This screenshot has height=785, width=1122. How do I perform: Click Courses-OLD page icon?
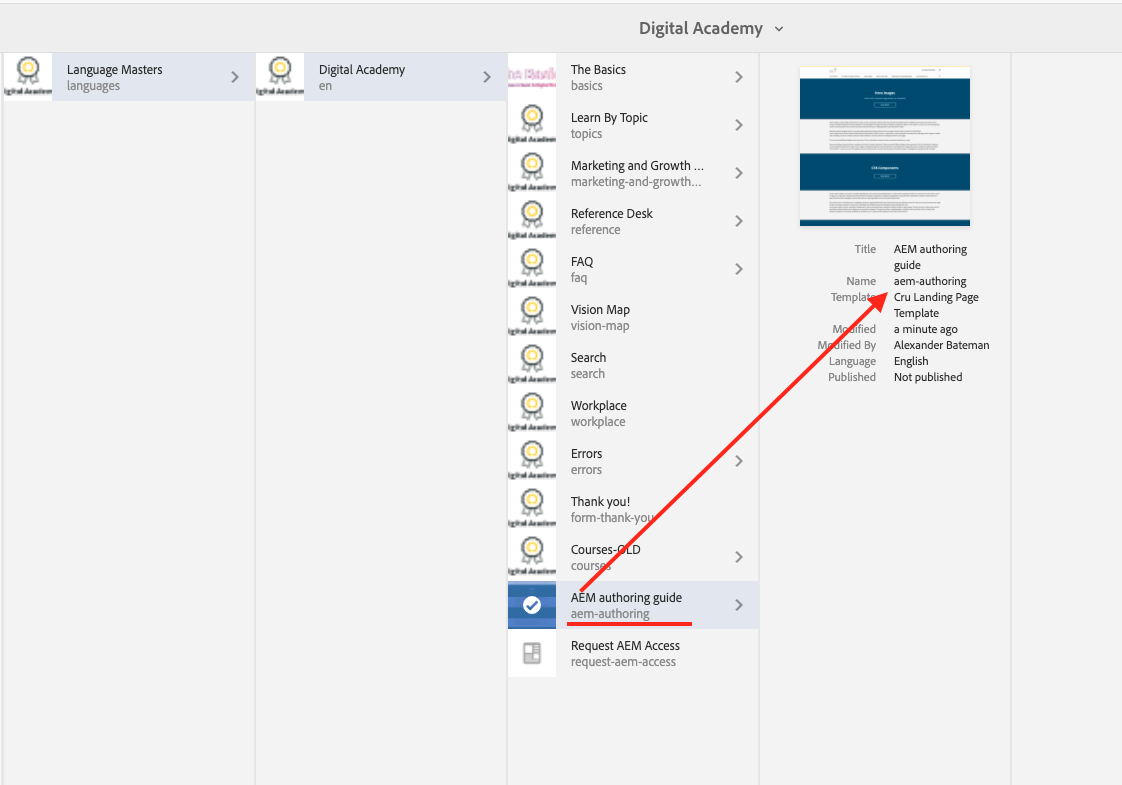532,556
